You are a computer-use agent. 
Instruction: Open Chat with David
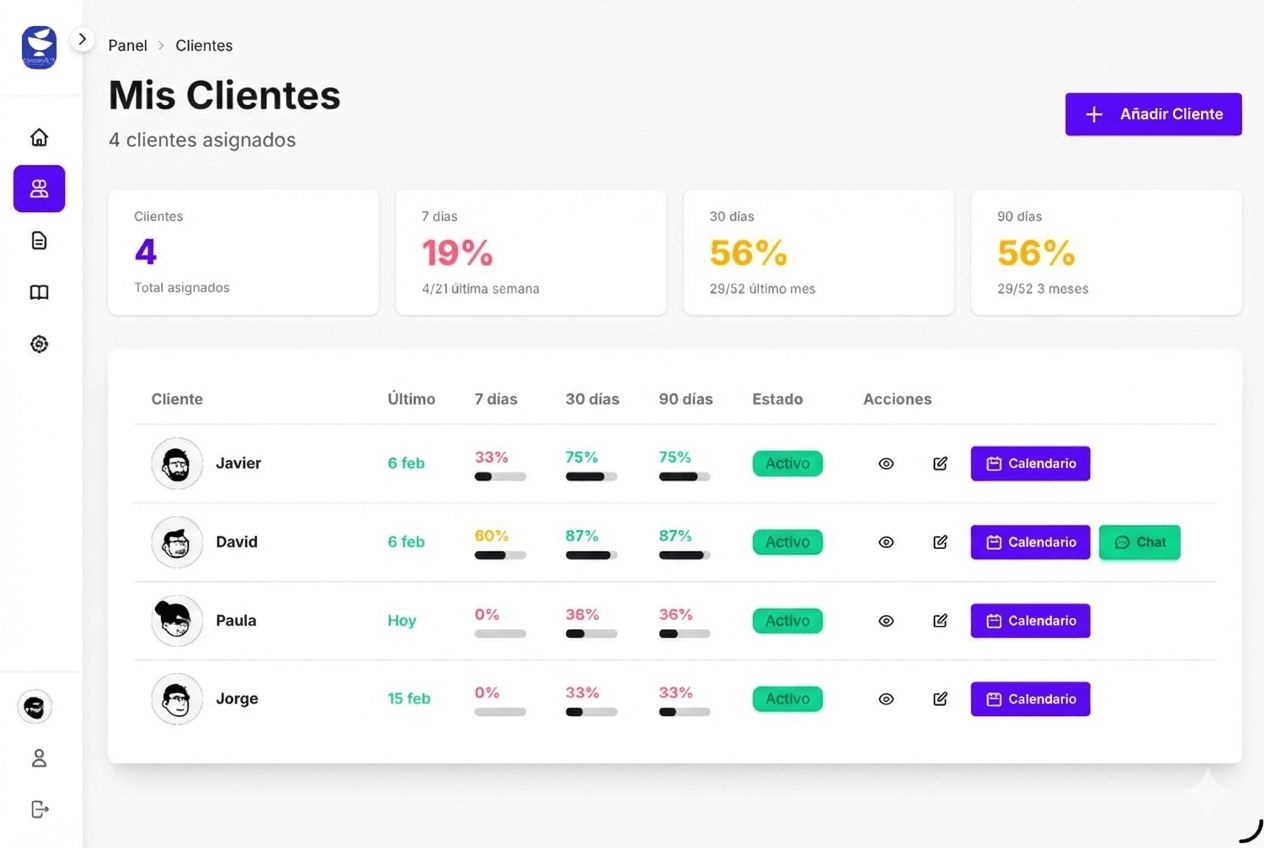[x=1139, y=542]
